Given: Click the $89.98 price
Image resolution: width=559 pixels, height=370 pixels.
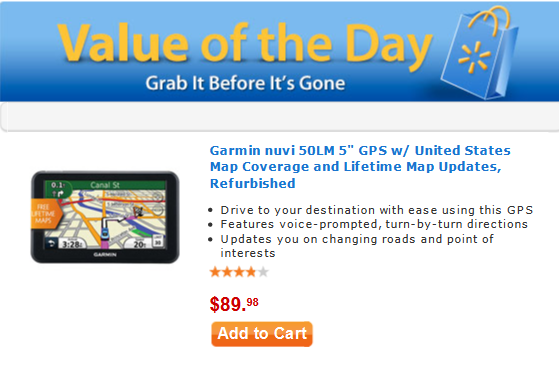Looking at the screenshot, I should pyautogui.click(x=234, y=304).
